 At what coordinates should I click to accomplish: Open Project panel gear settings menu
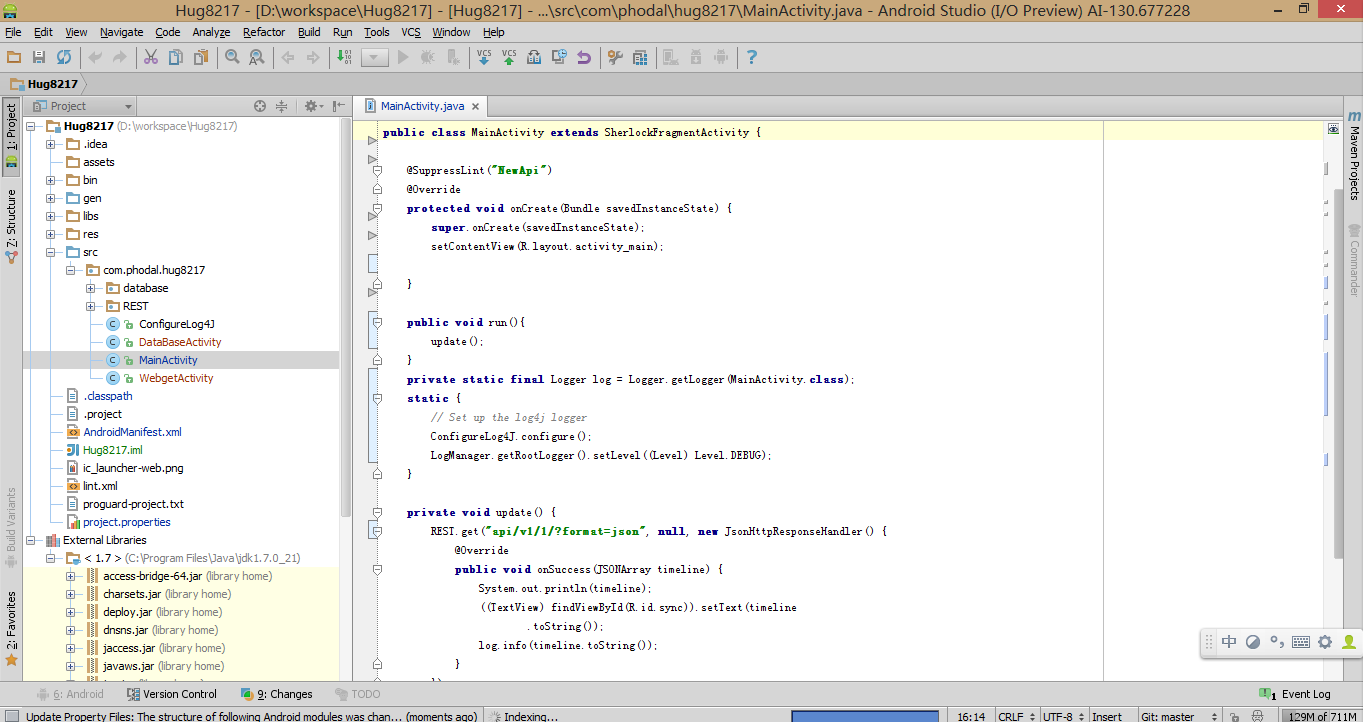(x=312, y=106)
